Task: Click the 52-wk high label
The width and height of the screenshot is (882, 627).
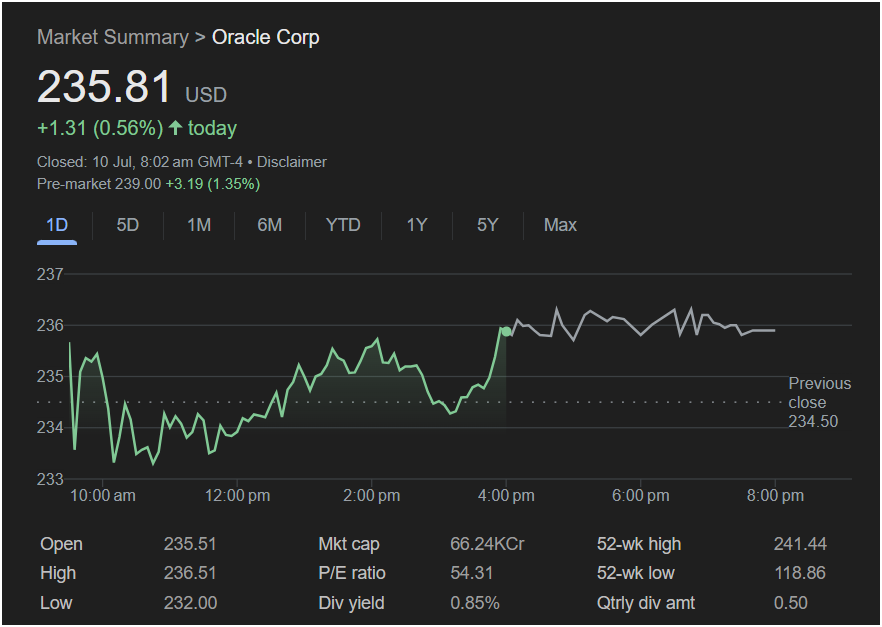Action: coord(639,544)
